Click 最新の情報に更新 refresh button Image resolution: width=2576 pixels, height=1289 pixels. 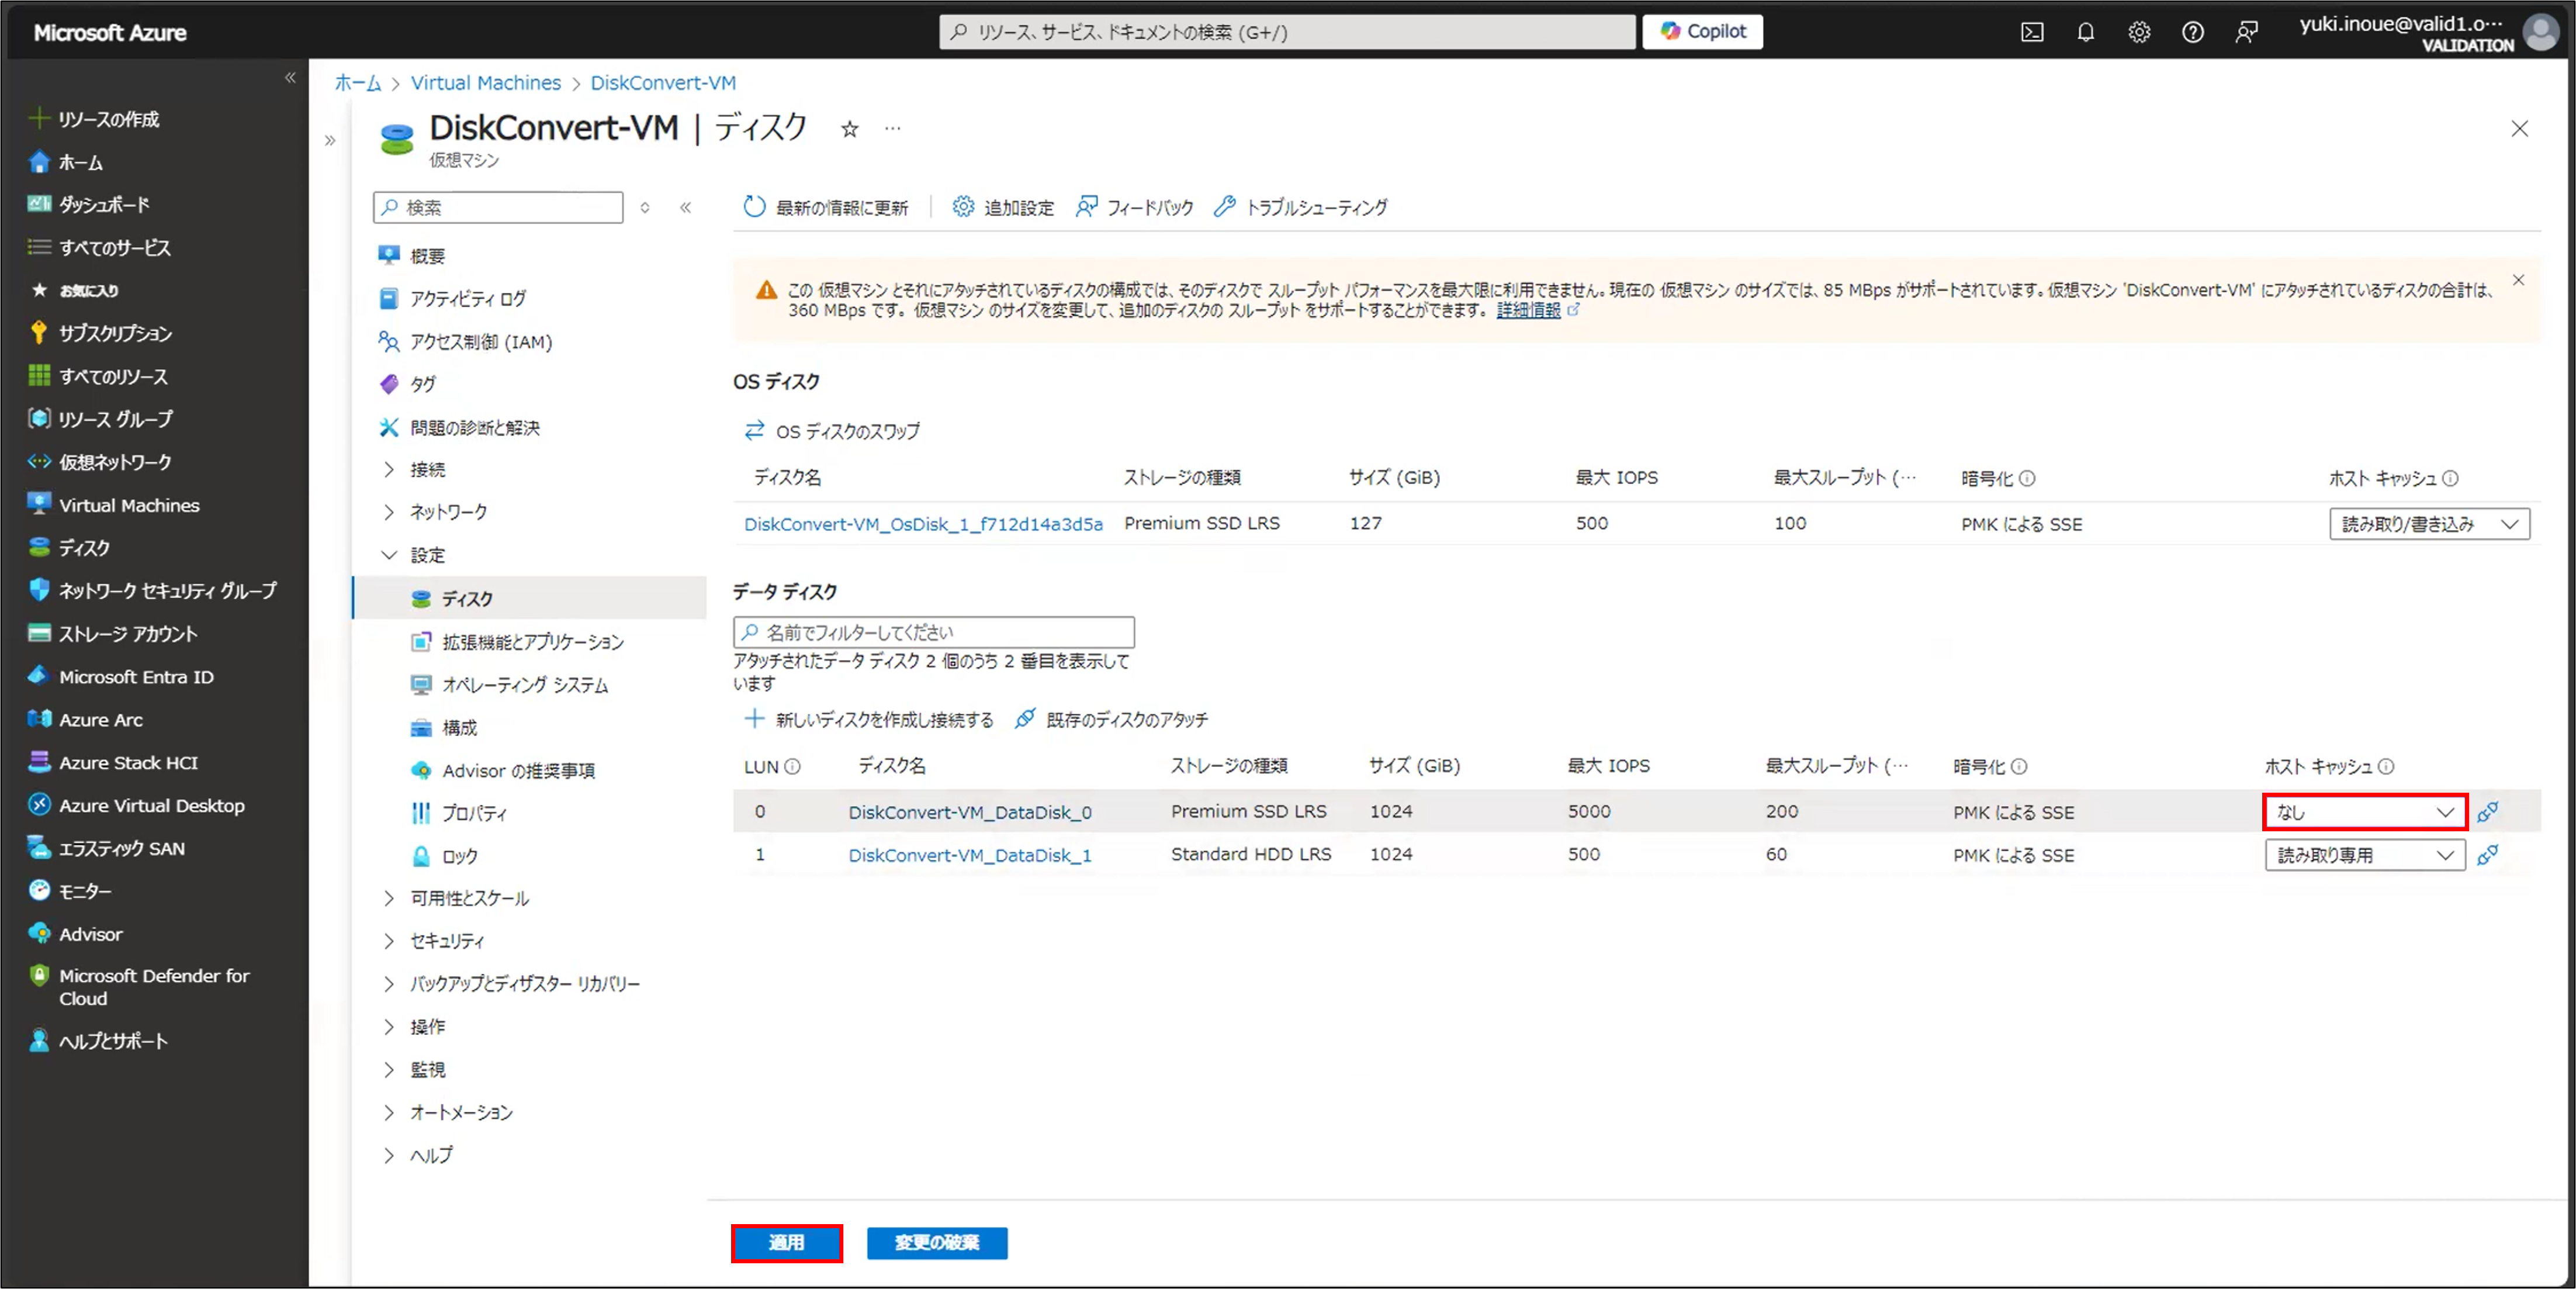click(x=826, y=207)
